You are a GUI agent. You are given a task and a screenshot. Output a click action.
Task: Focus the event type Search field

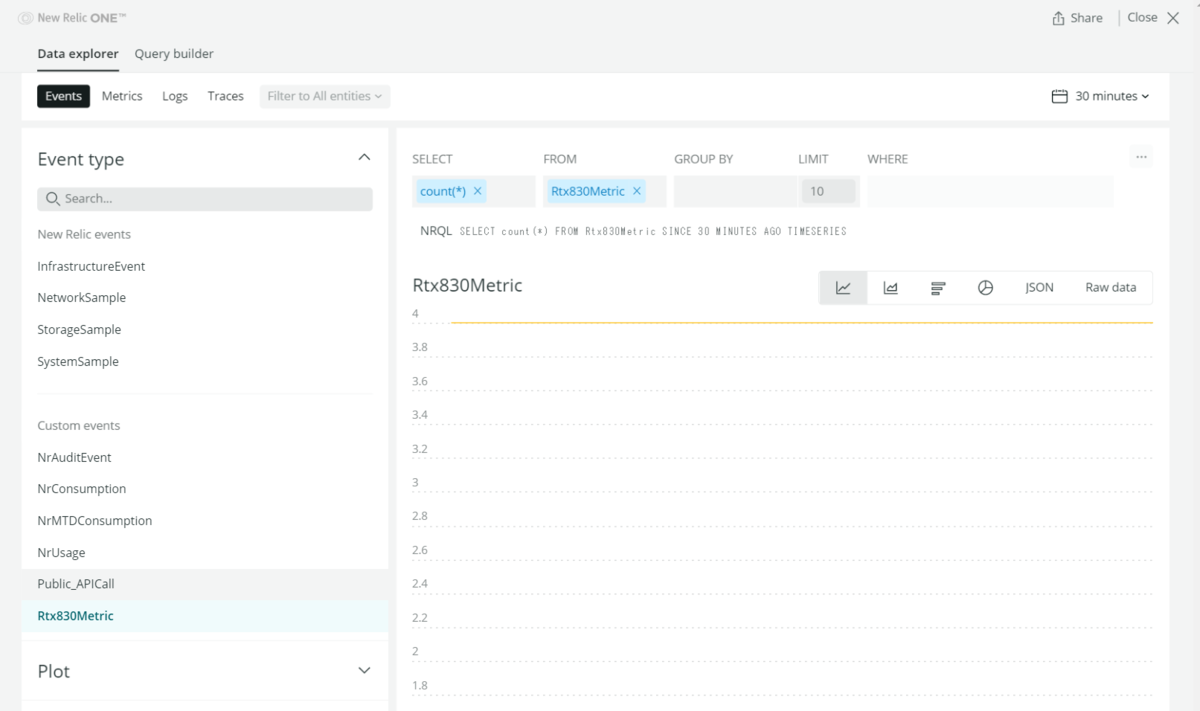pyautogui.click(x=205, y=199)
